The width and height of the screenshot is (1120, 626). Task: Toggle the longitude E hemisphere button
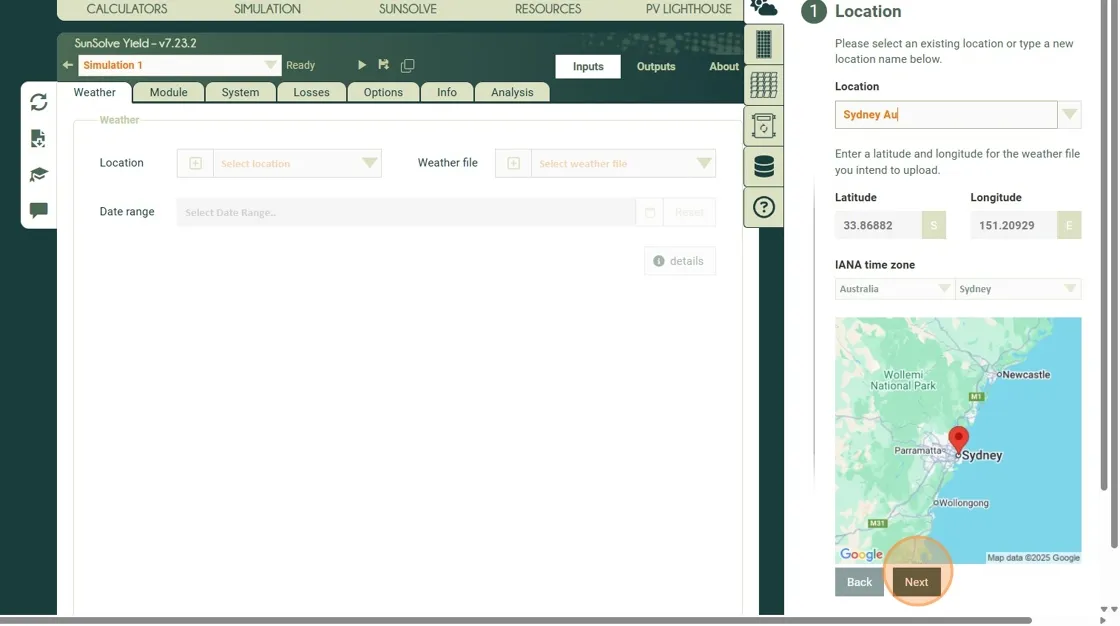tap(1068, 226)
